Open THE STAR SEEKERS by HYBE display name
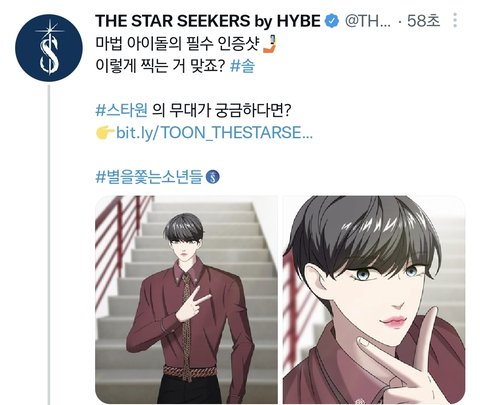This screenshot has height=405, width=480. tap(208, 21)
